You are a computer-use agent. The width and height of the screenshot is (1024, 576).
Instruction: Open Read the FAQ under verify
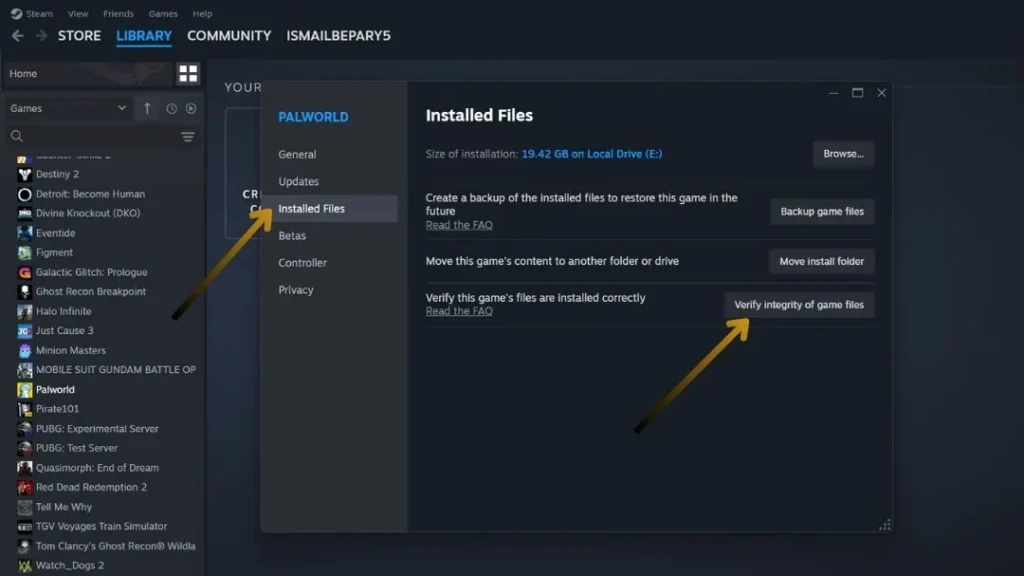[x=459, y=311]
